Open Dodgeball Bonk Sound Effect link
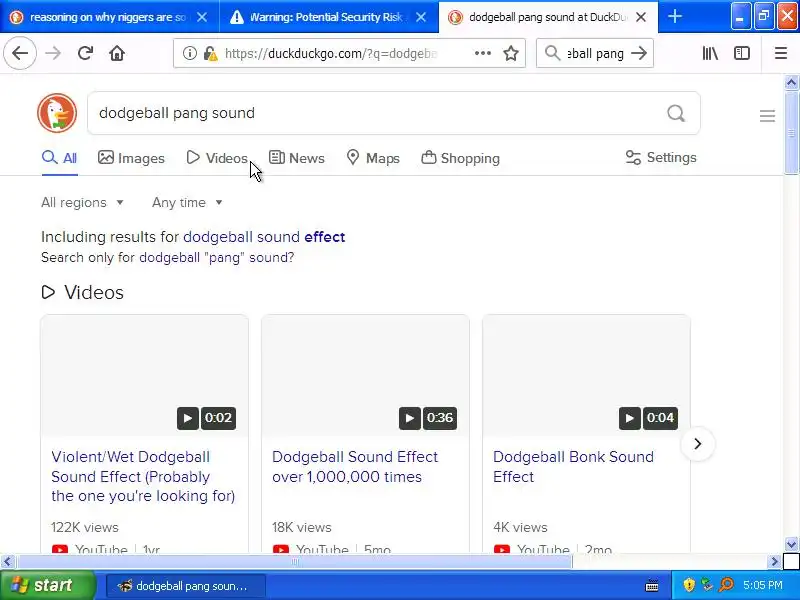This screenshot has width=800, height=600. [573, 466]
